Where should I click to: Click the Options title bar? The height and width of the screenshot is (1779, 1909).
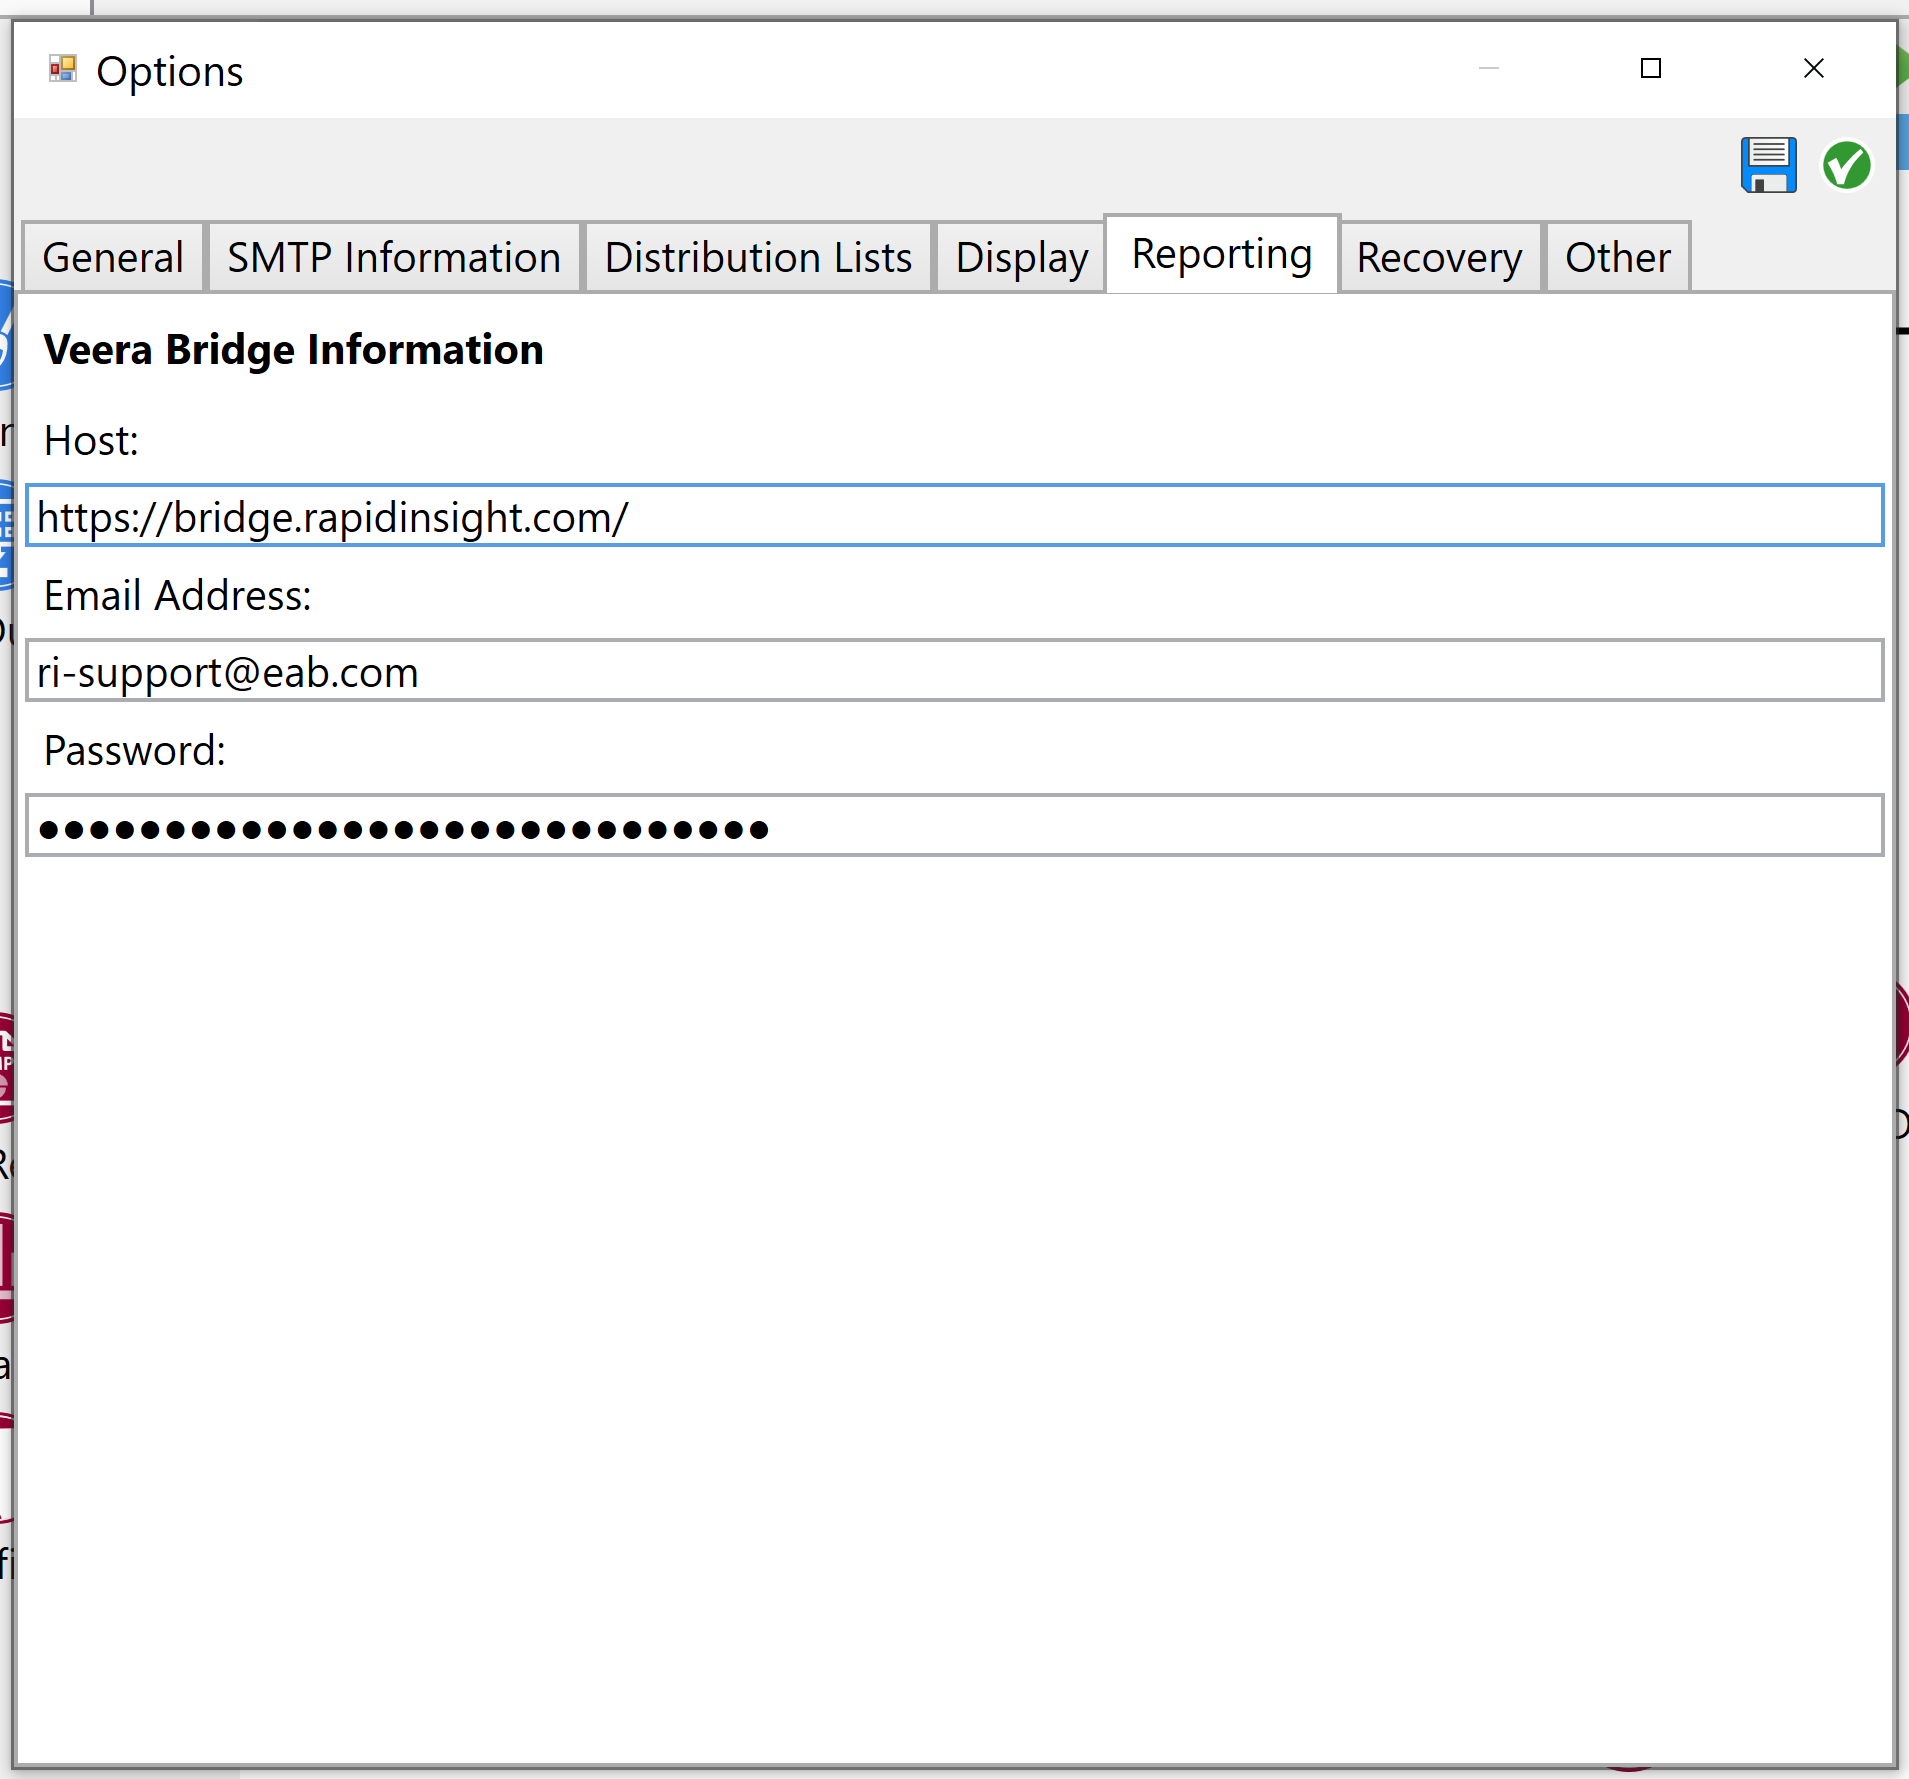[x=800, y=68]
